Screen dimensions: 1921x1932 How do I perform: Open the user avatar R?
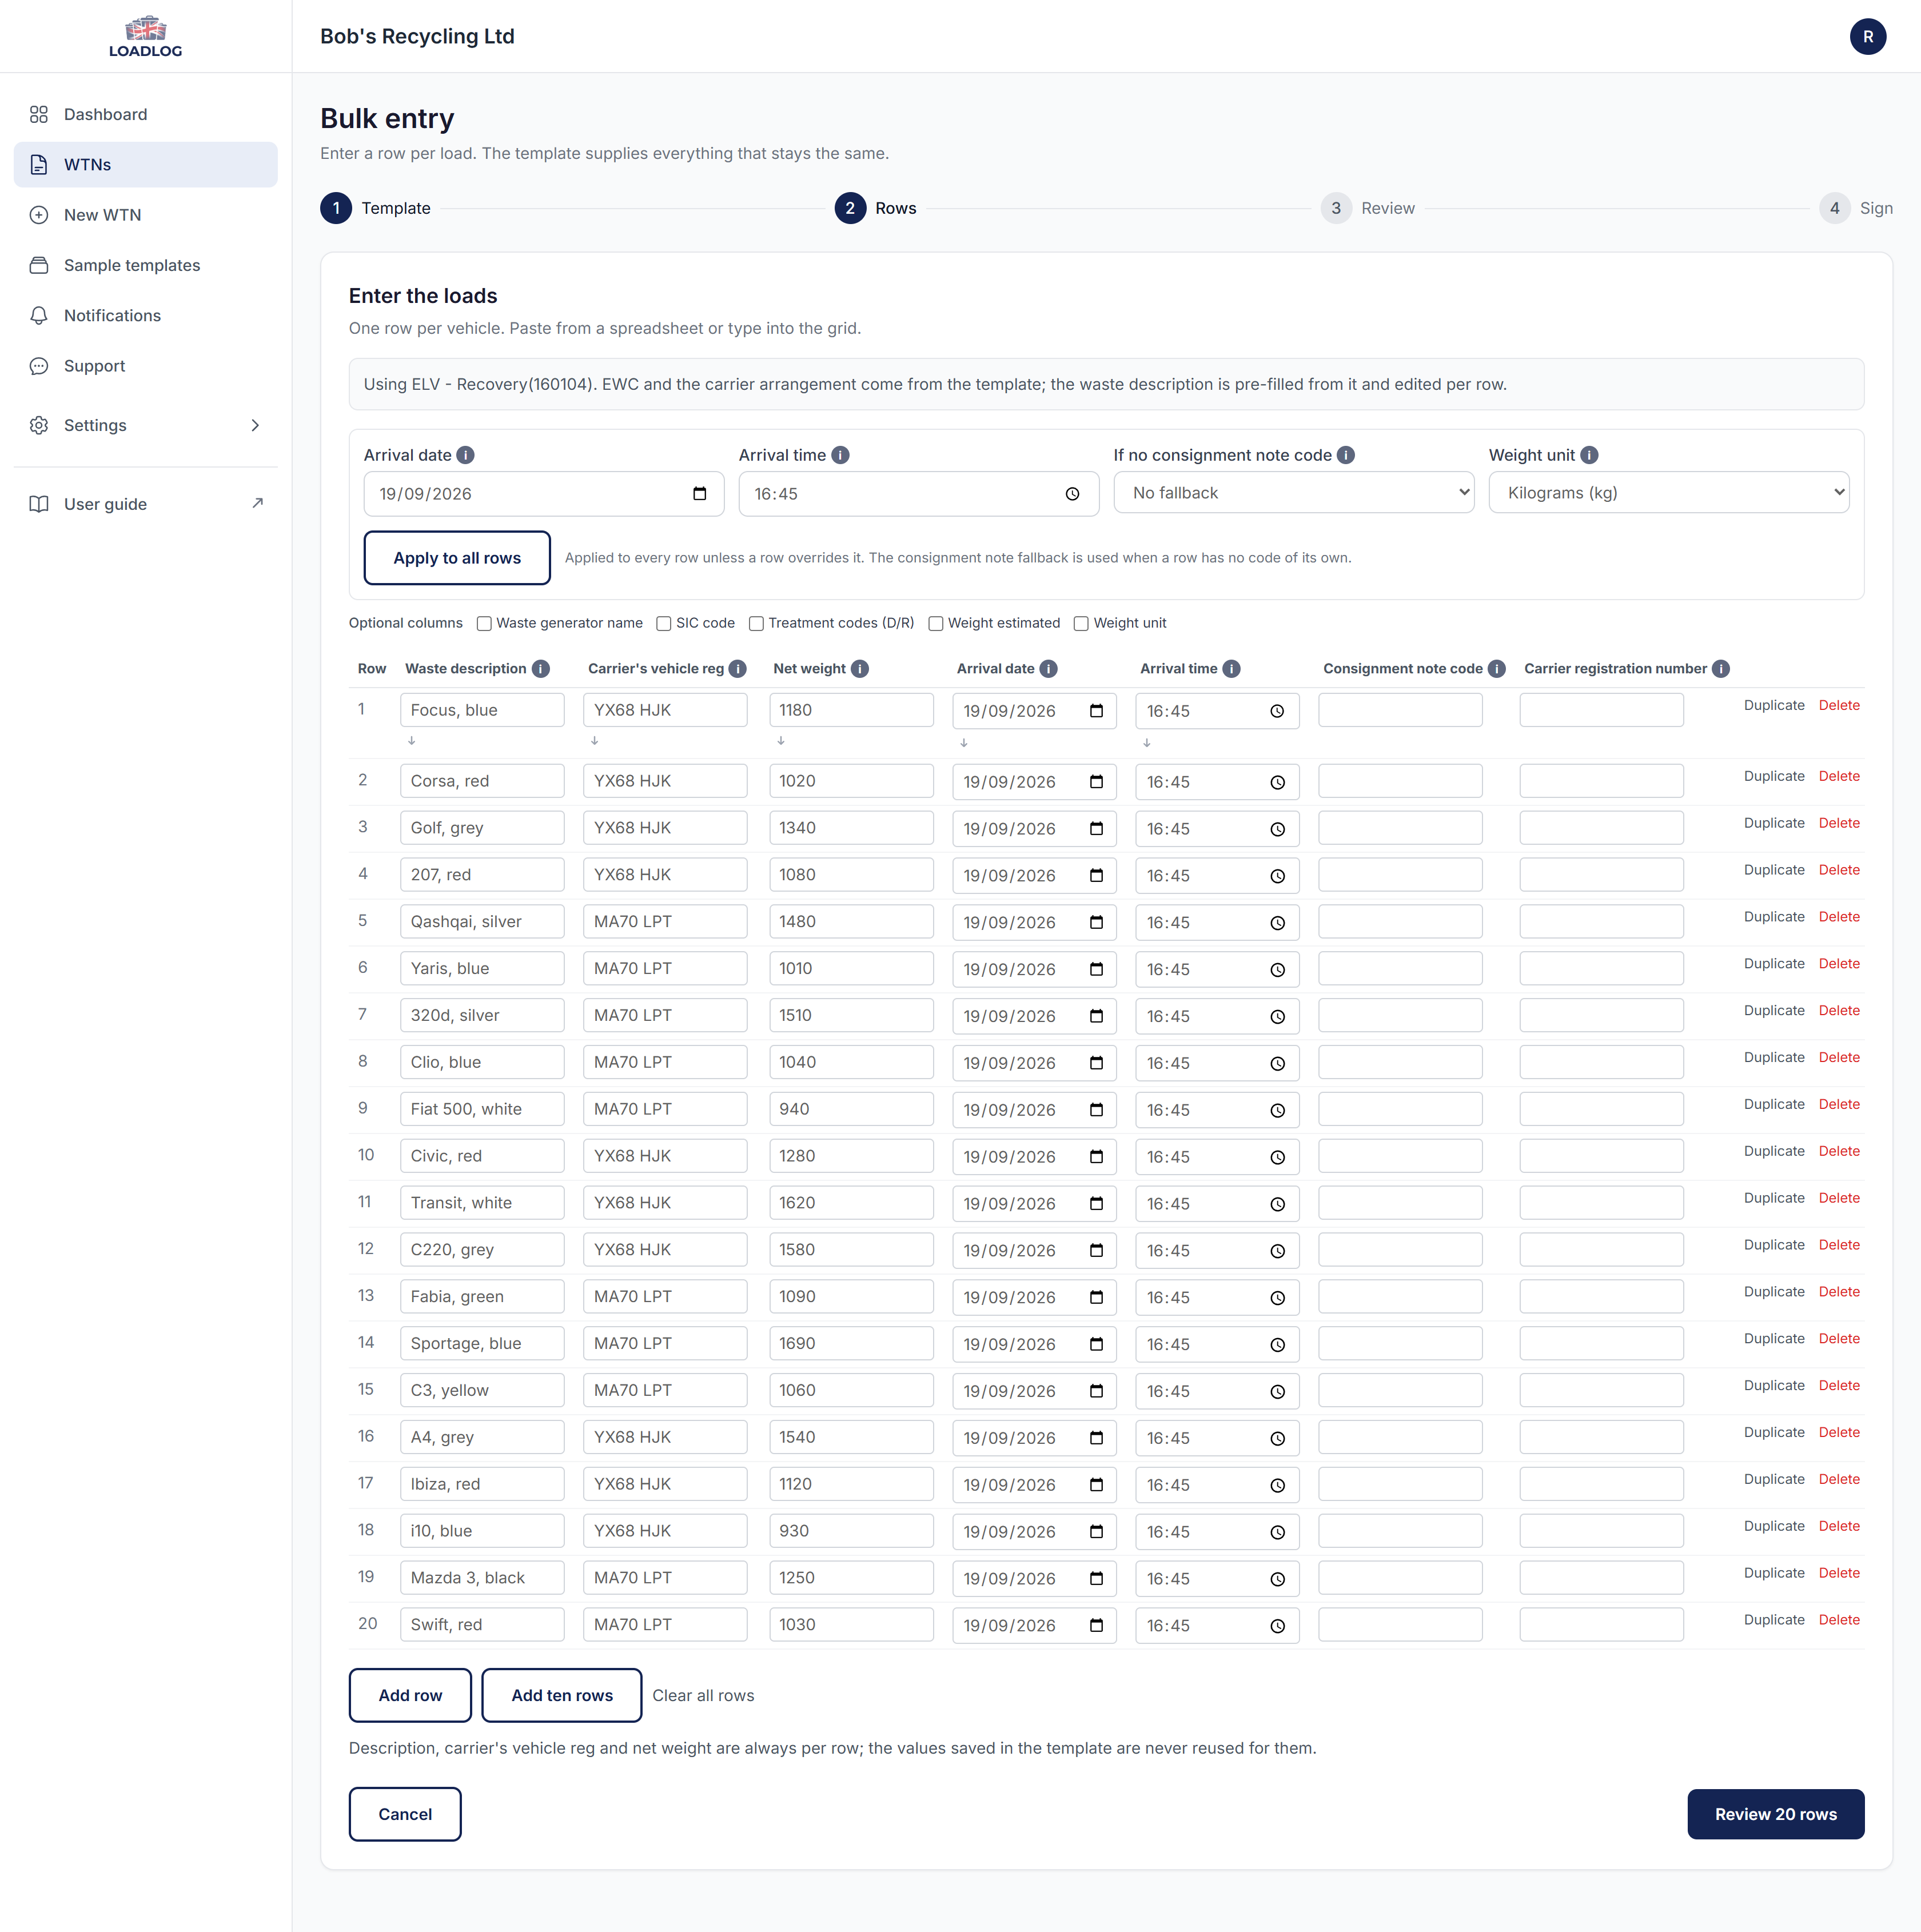tap(1867, 37)
